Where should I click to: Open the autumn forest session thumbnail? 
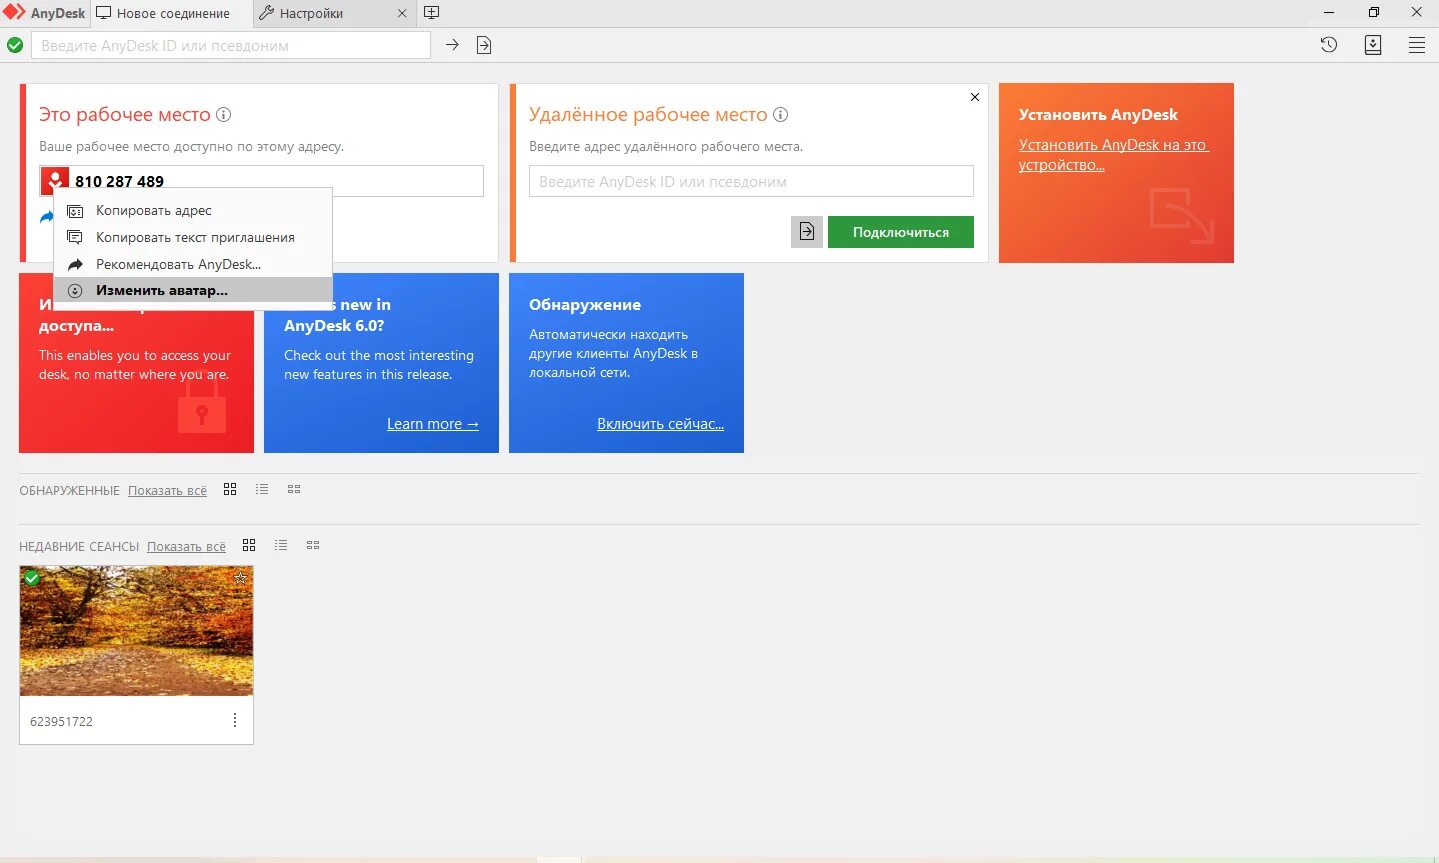137,631
